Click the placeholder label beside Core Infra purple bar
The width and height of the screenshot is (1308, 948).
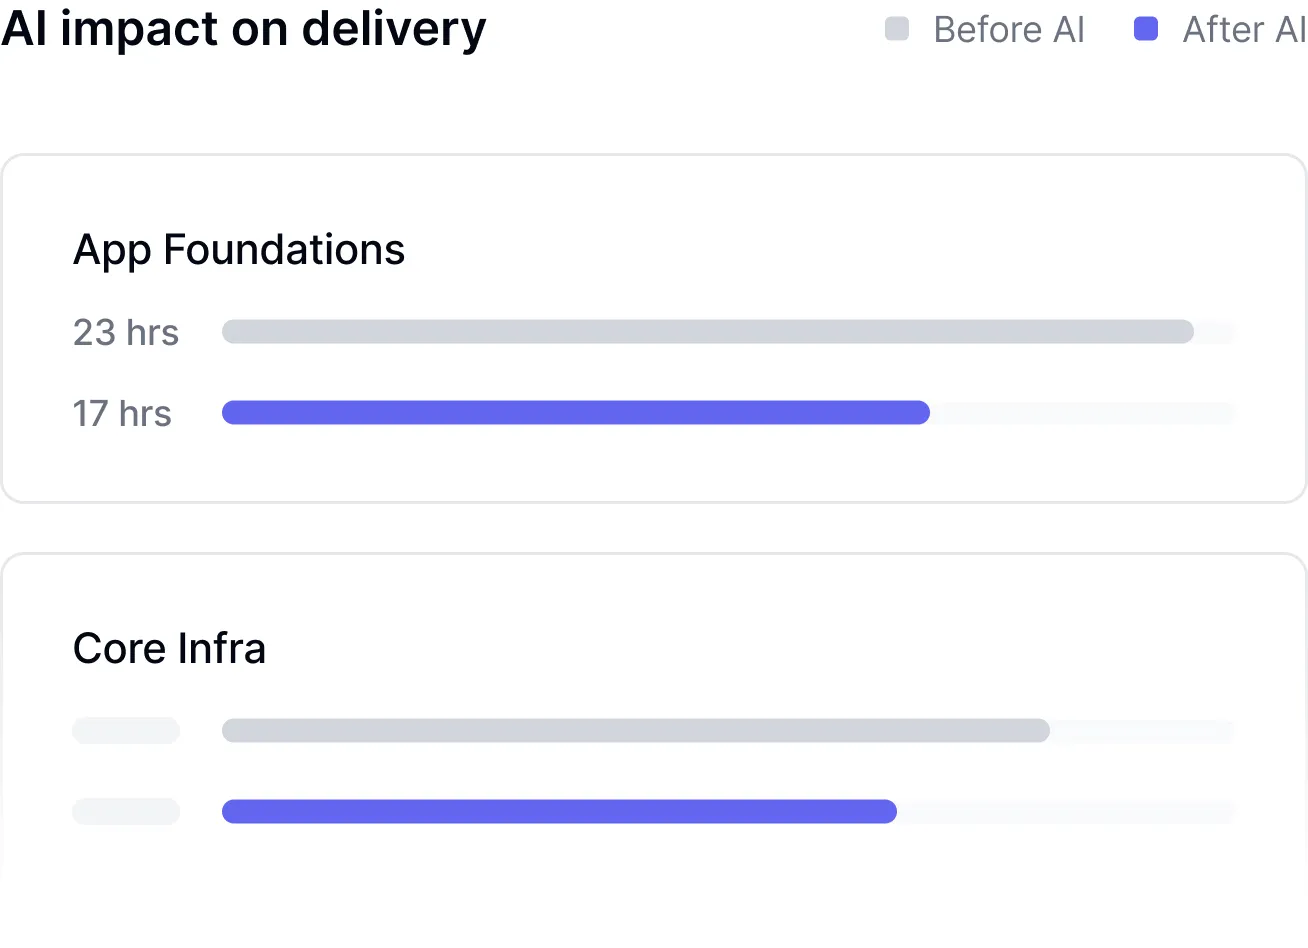pos(126,811)
